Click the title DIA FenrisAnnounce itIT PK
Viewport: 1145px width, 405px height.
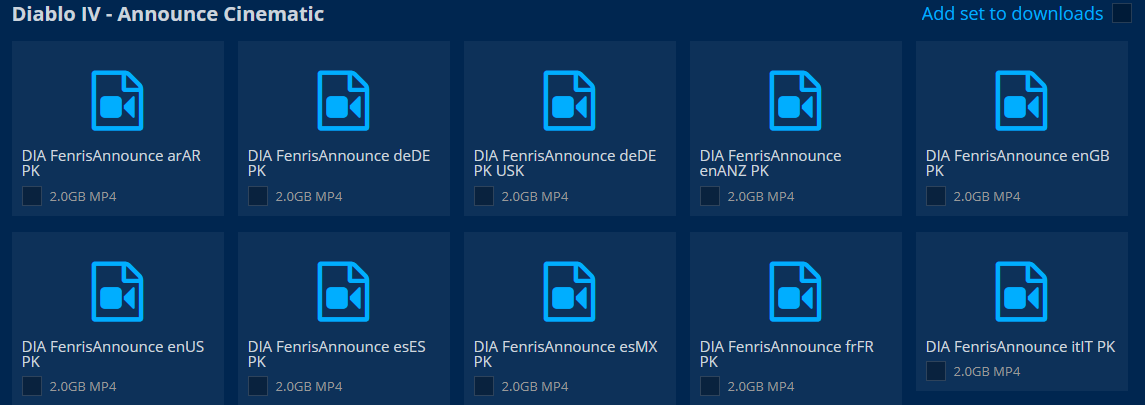coord(1021,347)
